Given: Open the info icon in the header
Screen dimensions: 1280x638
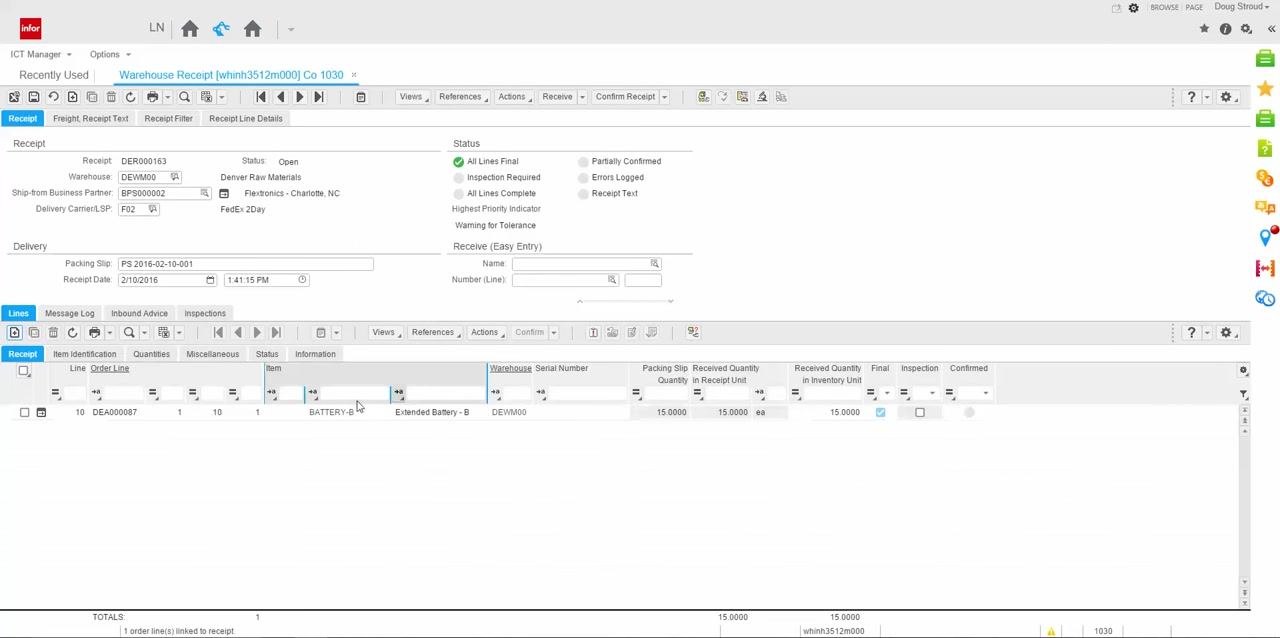Looking at the screenshot, I should pyautogui.click(x=1225, y=29).
